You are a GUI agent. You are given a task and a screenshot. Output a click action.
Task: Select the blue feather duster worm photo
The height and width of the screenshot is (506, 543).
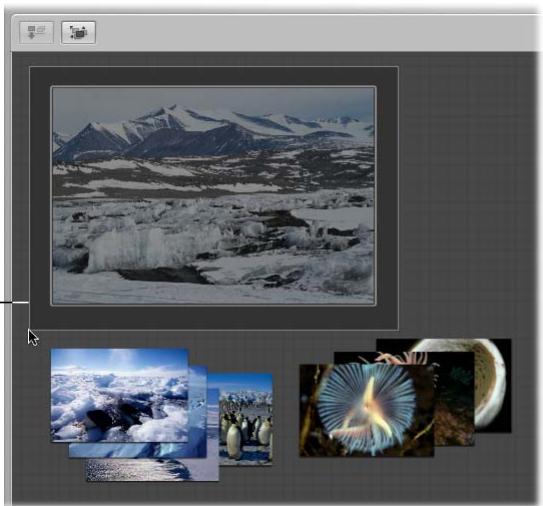click(366, 410)
